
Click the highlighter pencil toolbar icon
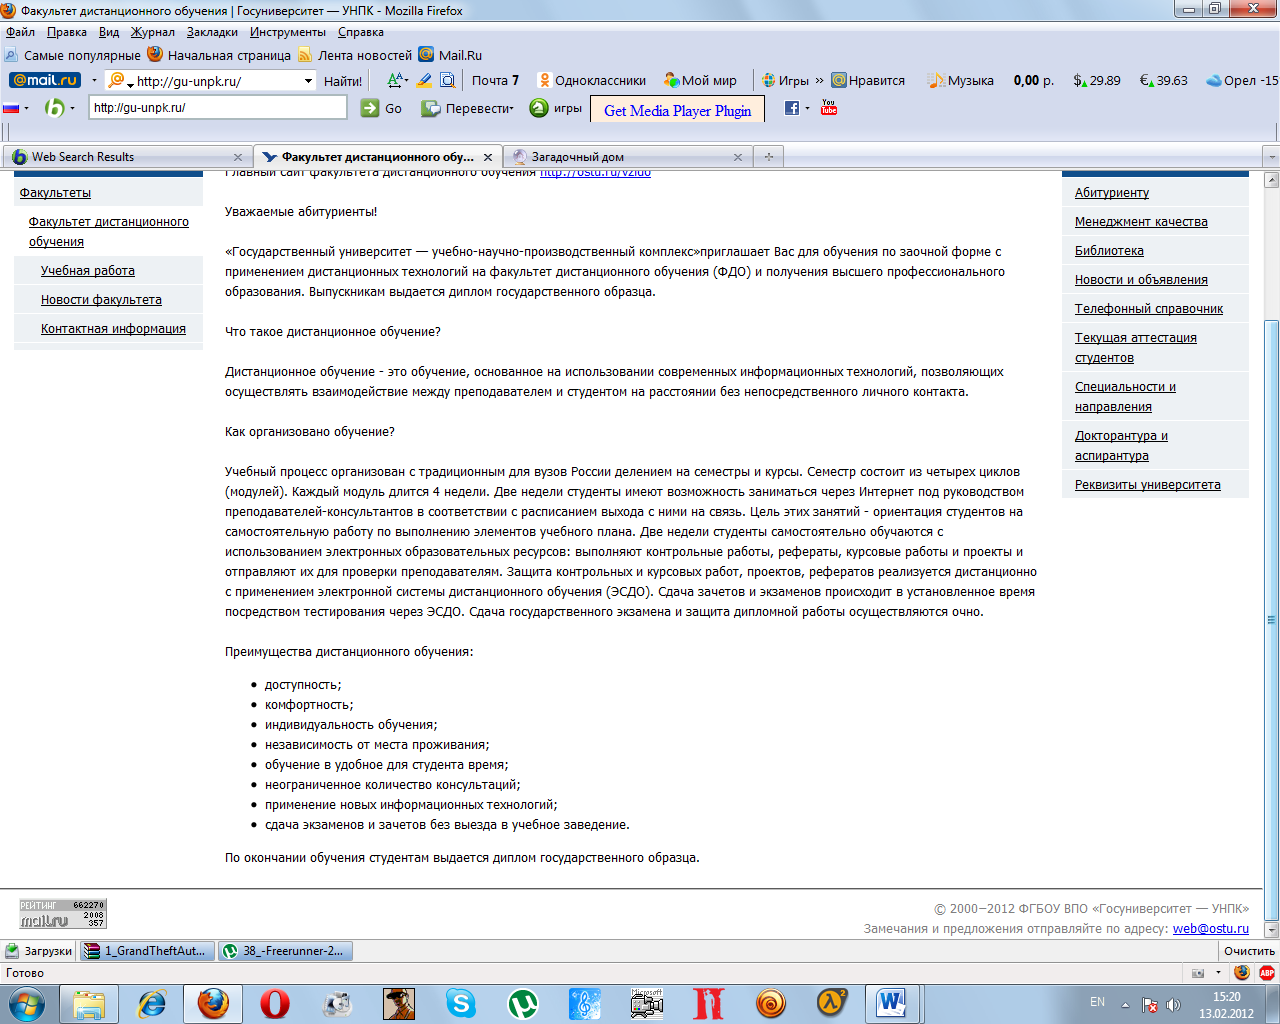[x=424, y=80]
